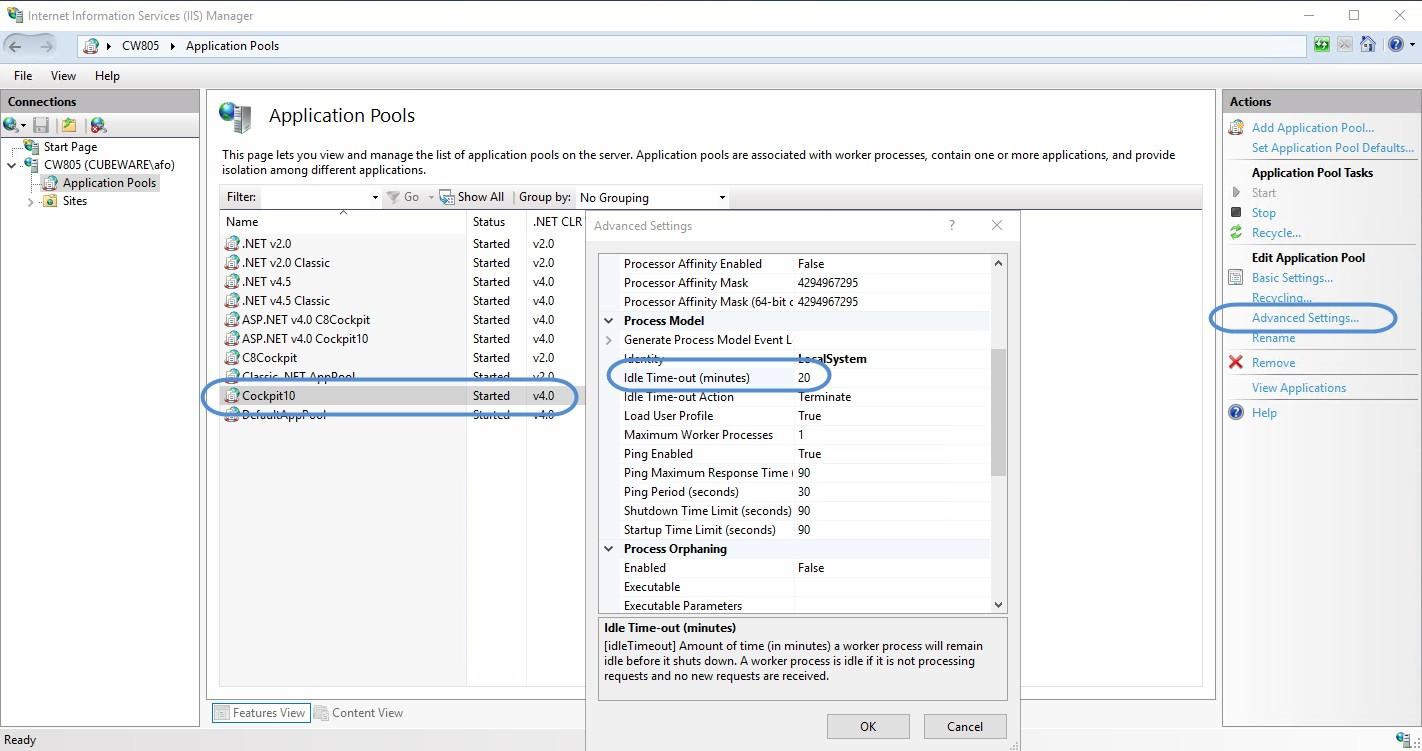Screen dimensions: 1422x751
Task: Click Set Application Pool Defaults link
Action: click(1333, 148)
